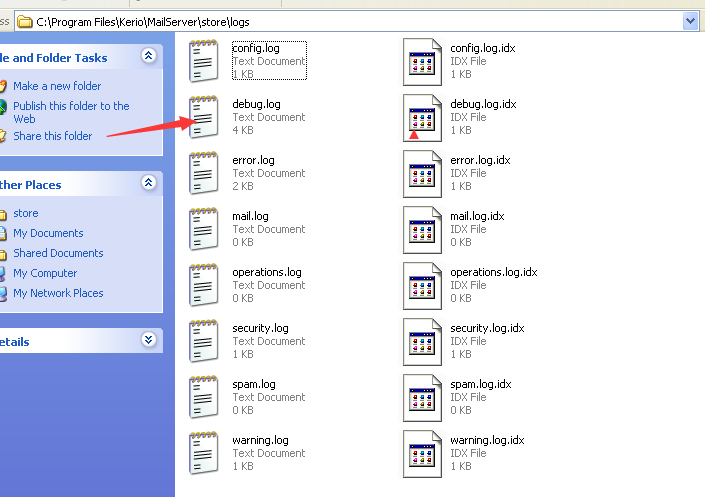705x497 pixels.
Task: Click the error.log.idx file icon
Action: pos(422,173)
